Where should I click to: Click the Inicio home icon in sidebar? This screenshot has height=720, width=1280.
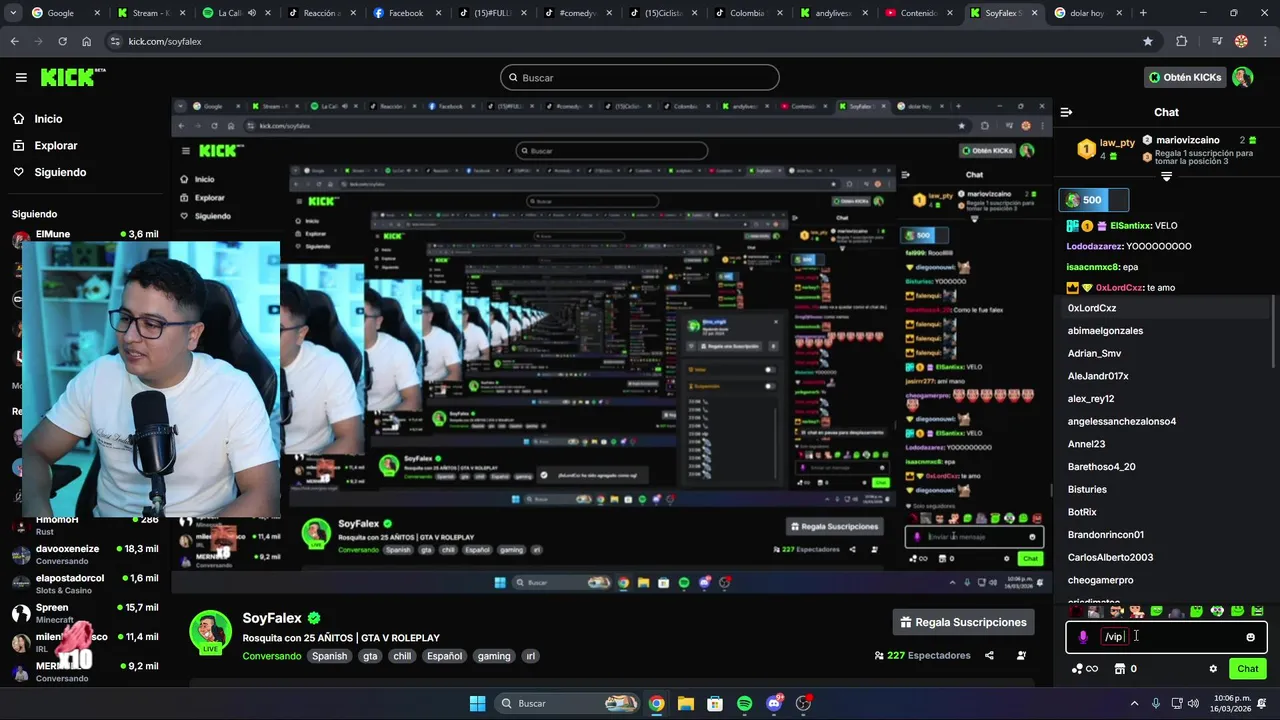coord(19,119)
